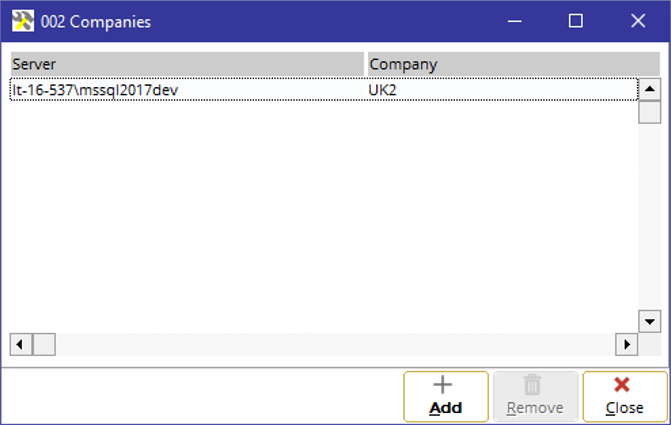Screen dimensions: 671x425
Task: Sort by the Server column header
Action: click(187, 64)
